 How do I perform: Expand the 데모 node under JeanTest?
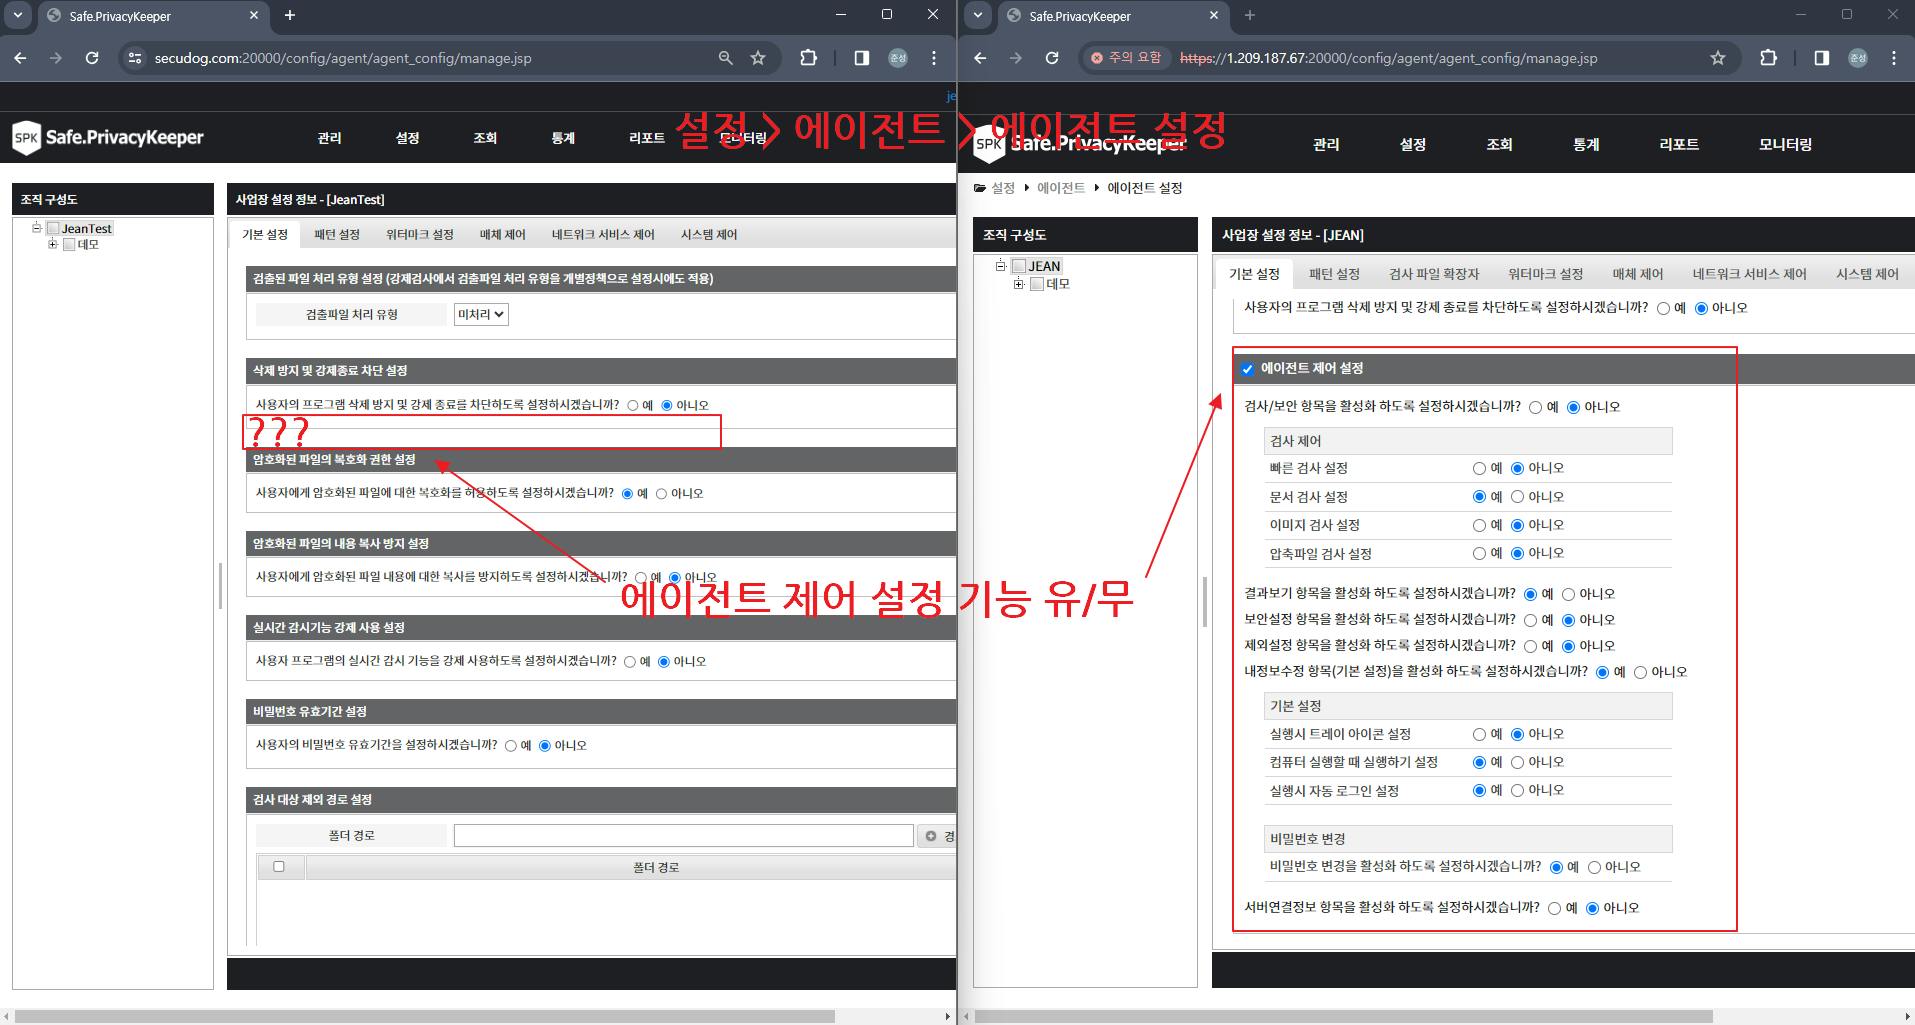[52, 244]
